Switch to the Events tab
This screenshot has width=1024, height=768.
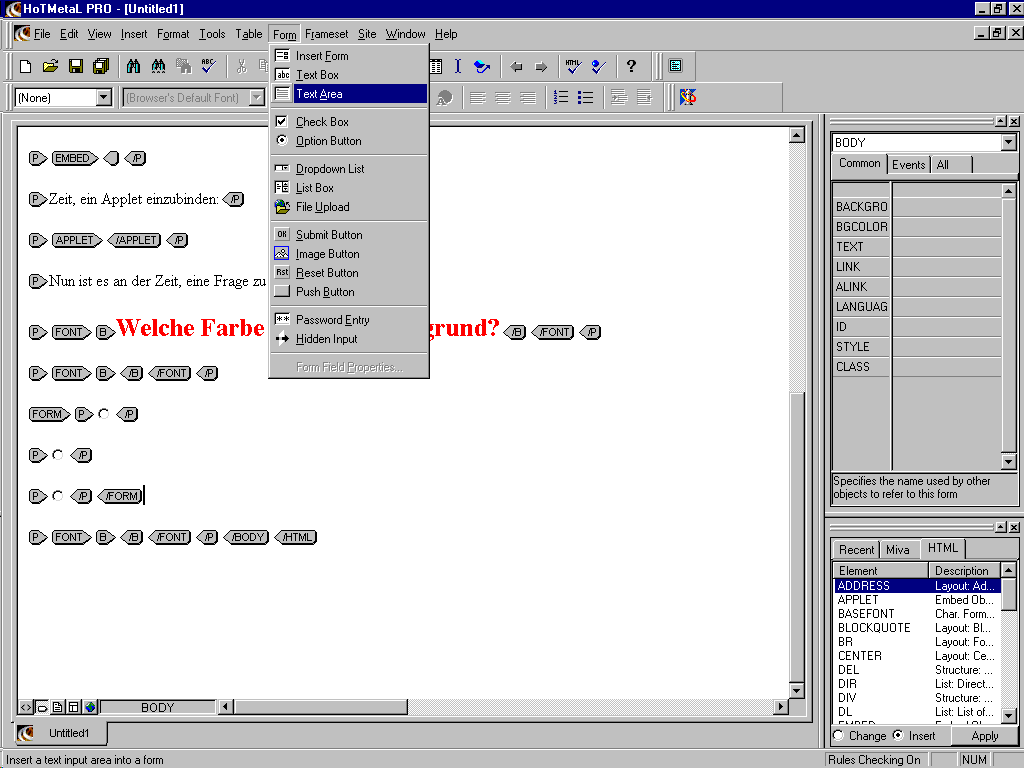(908, 165)
